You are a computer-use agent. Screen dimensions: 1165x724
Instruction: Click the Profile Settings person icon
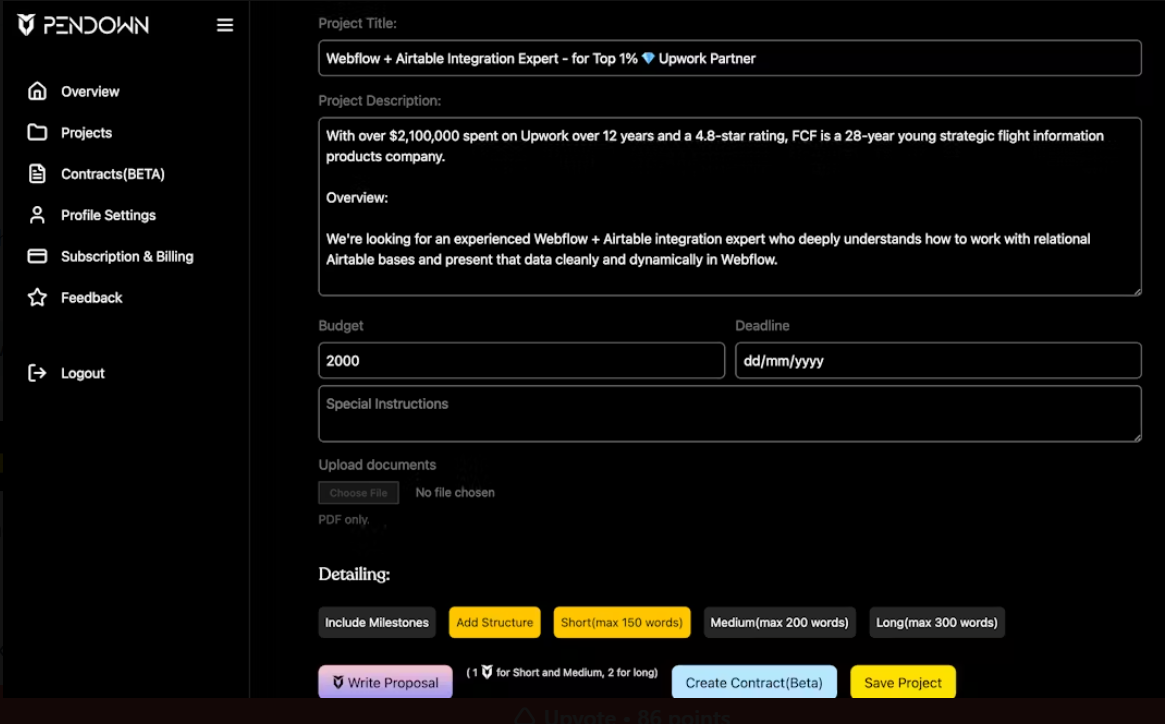coord(37,215)
